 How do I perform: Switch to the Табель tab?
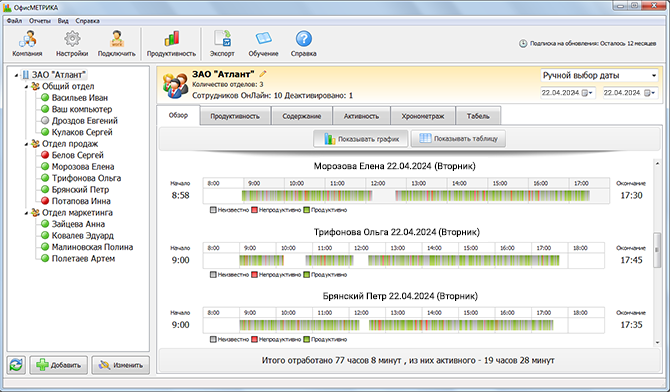pos(478,116)
